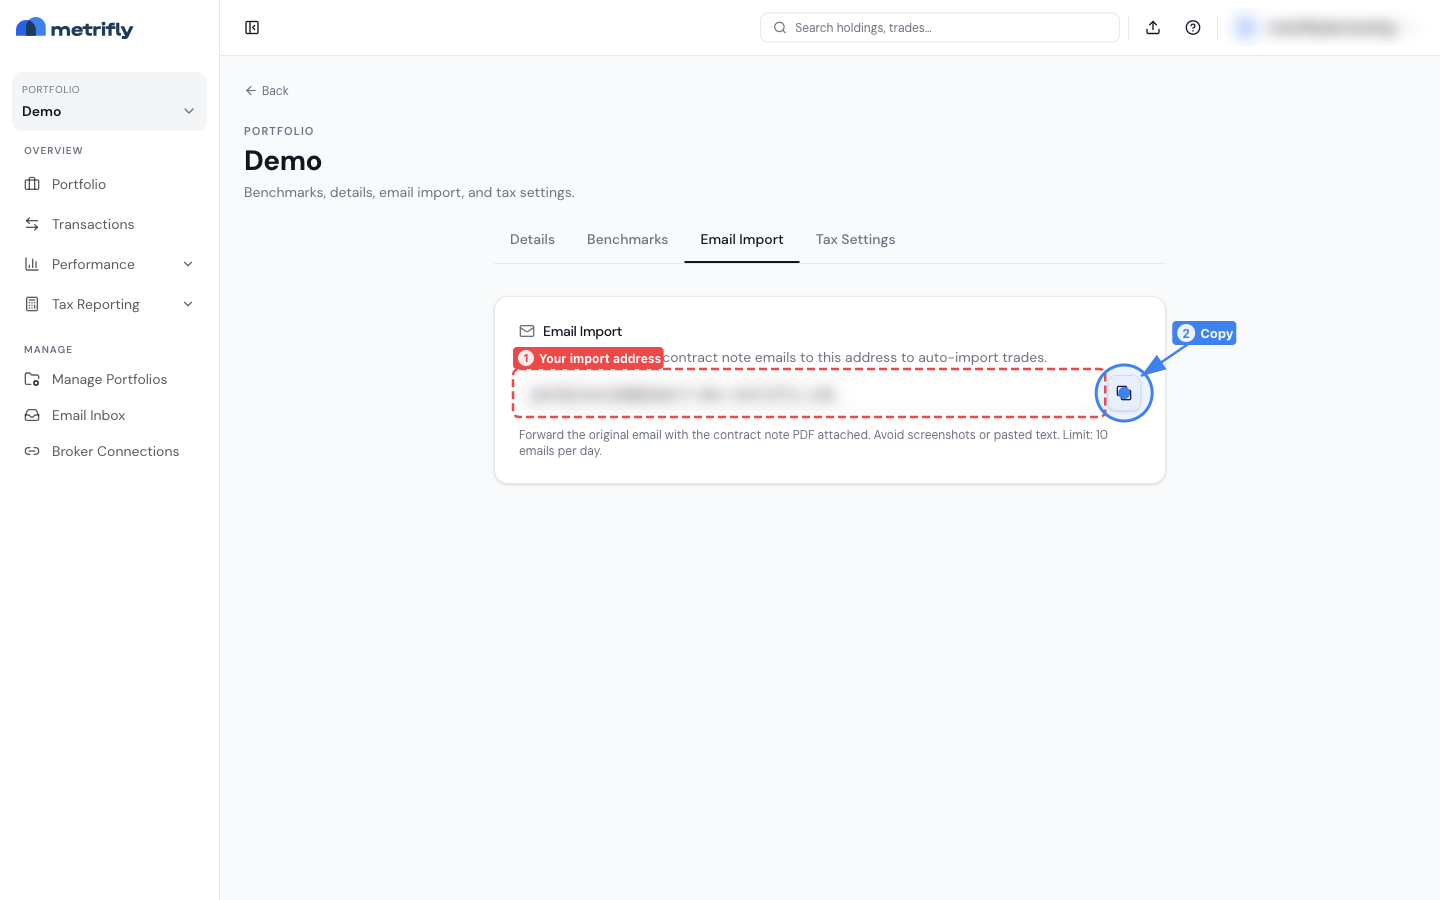This screenshot has width=1440, height=900.
Task: Open the Email Inbox page
Action: click(109, 415)
